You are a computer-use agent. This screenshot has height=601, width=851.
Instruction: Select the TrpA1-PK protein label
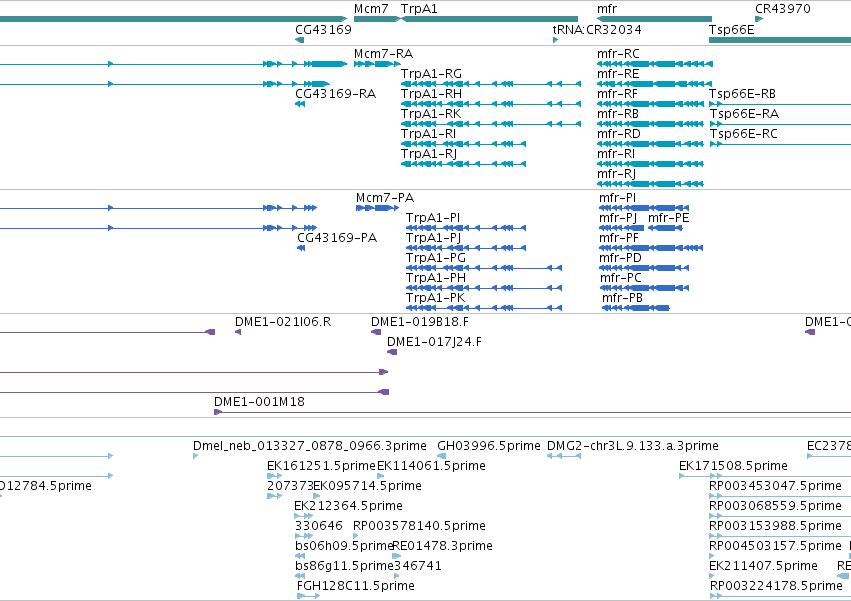point(435,298)
